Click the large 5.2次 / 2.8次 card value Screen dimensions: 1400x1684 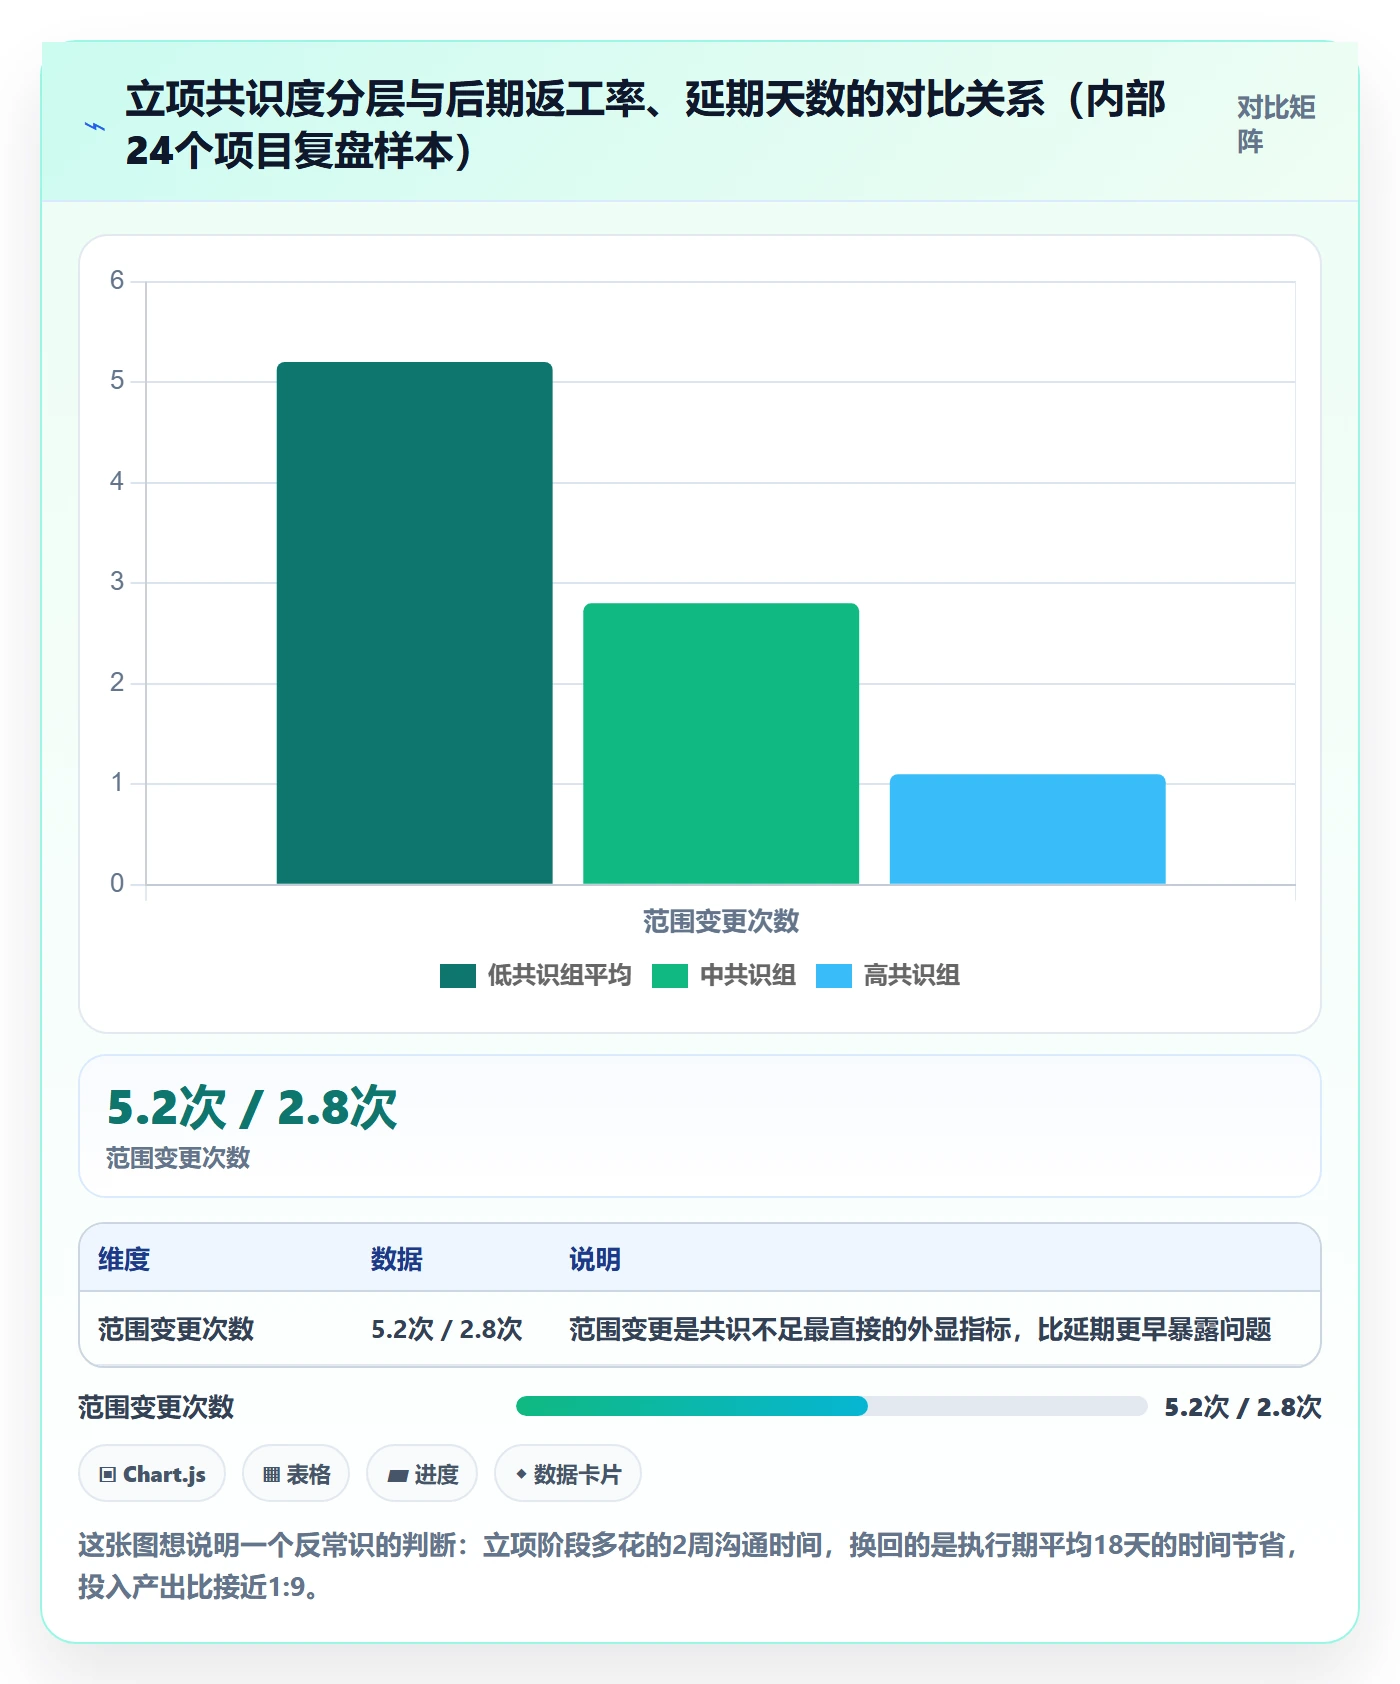click(x=252, y=1108)
